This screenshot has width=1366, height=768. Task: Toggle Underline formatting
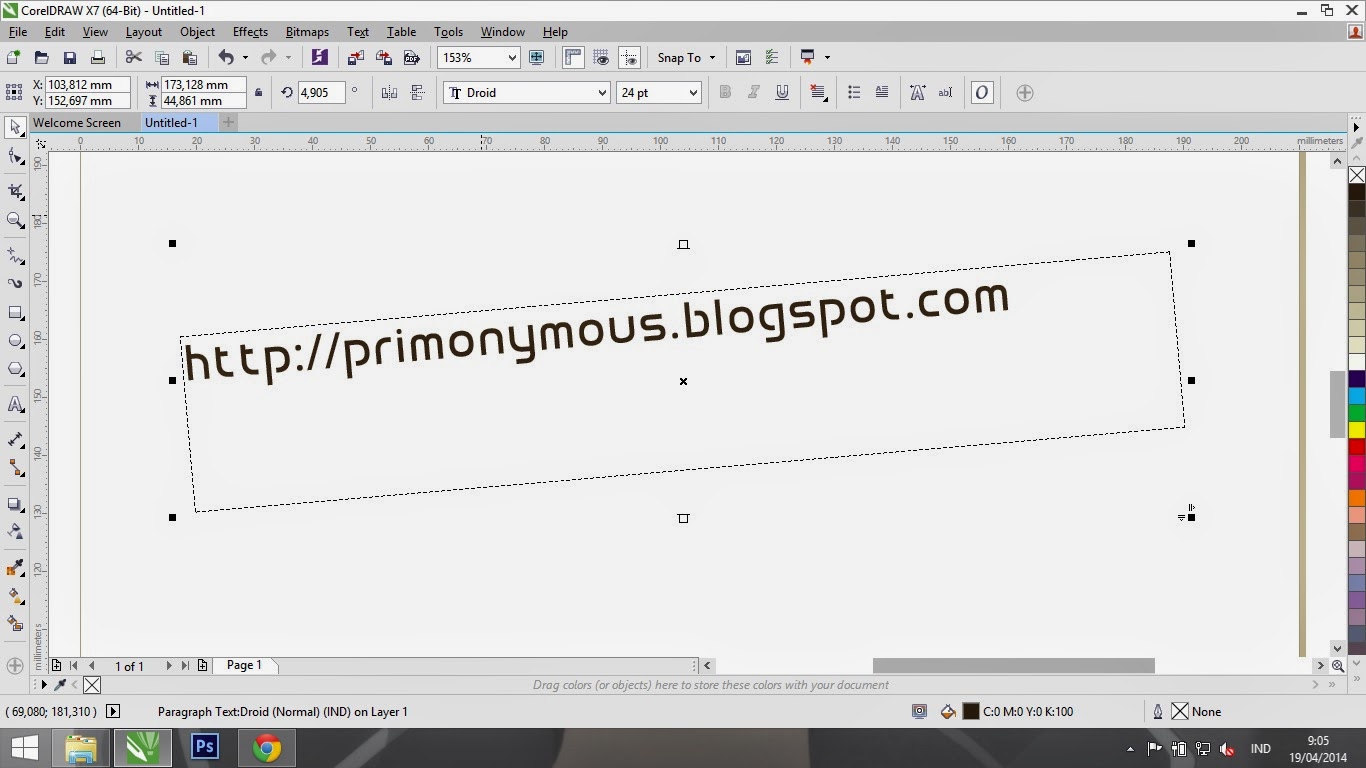tap(782, 93)
